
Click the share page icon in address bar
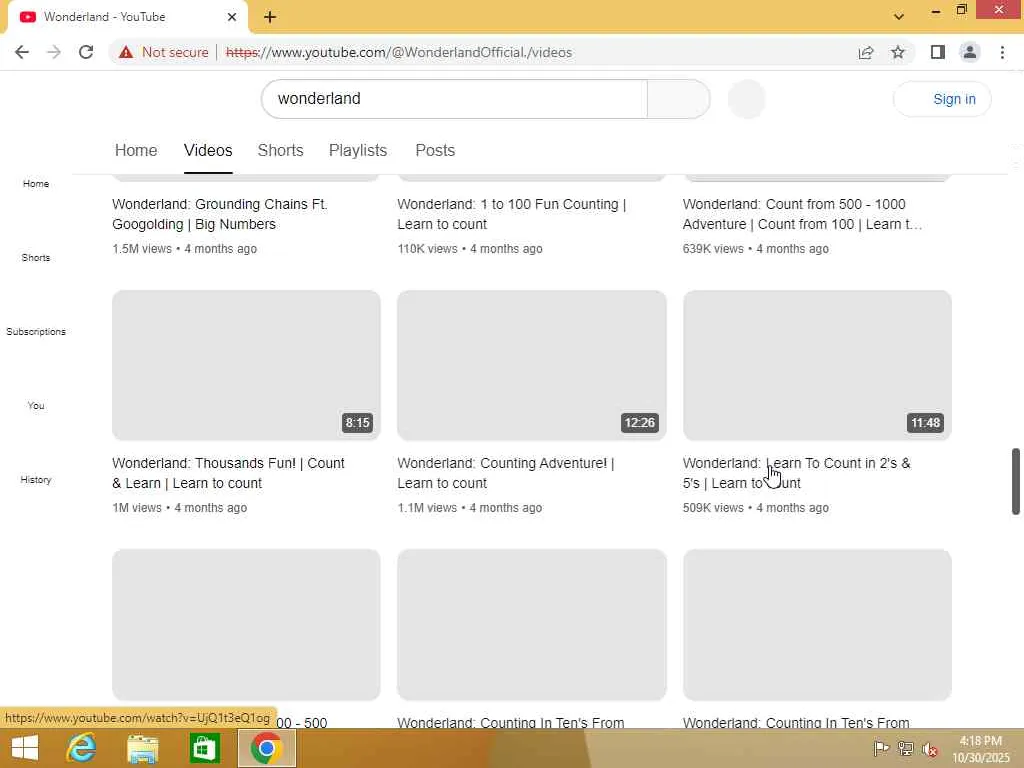[x=866, y=52]
